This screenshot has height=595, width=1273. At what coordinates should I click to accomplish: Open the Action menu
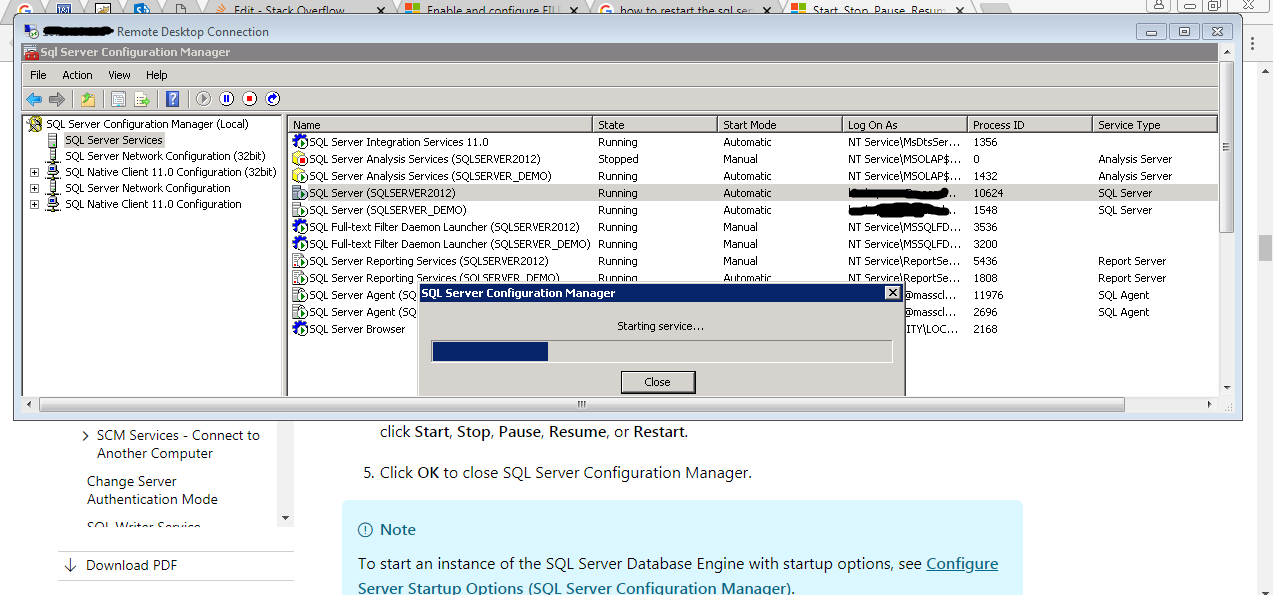coord(77,75)
